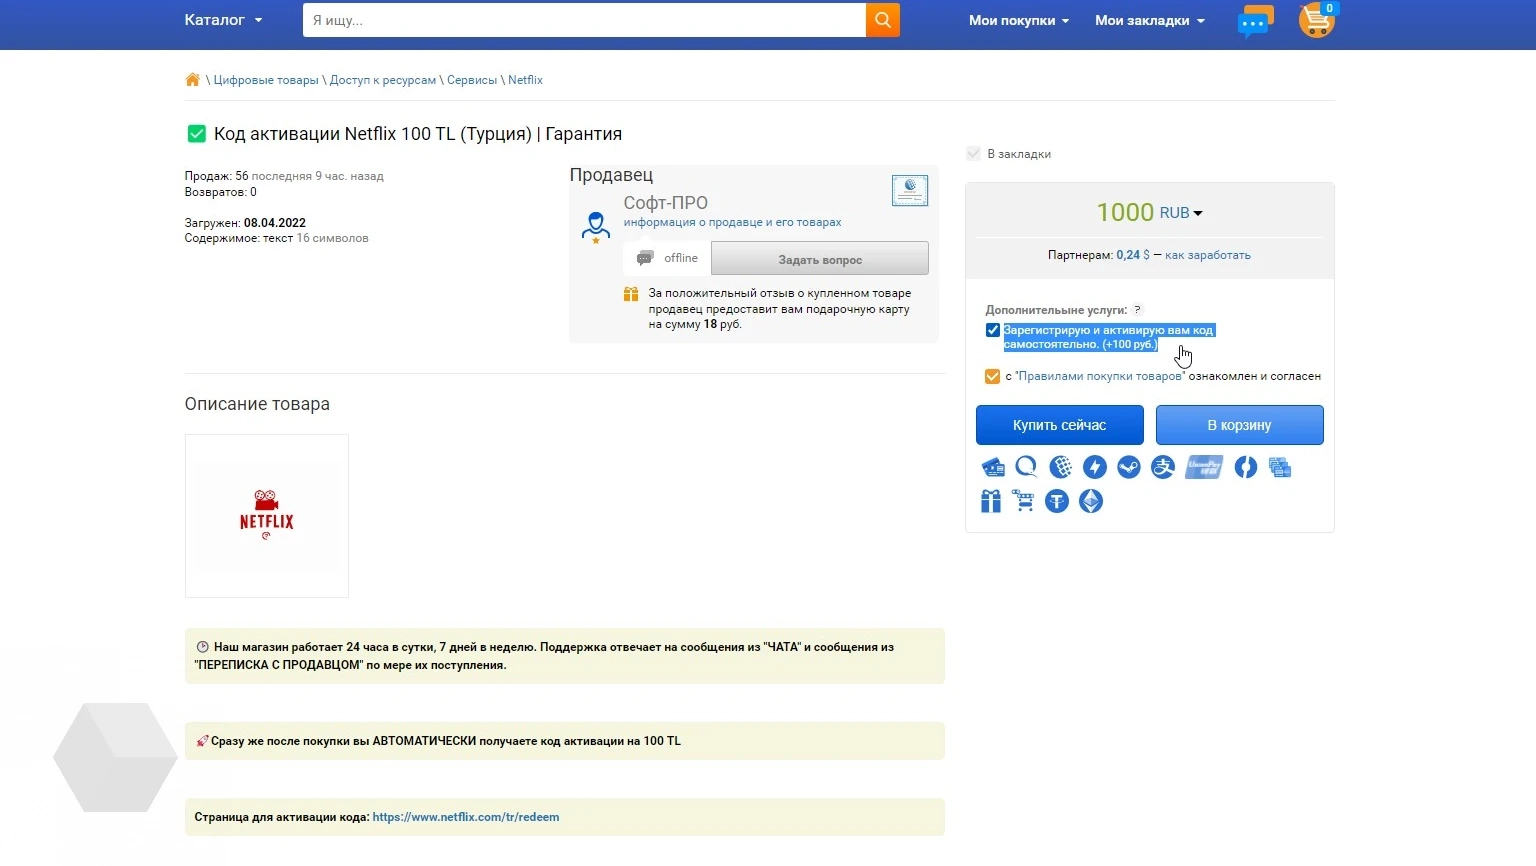This screenshot has height=866, width=1536.
Task: Click the upload date '08.04.2022'
Action: coord(275,223)
